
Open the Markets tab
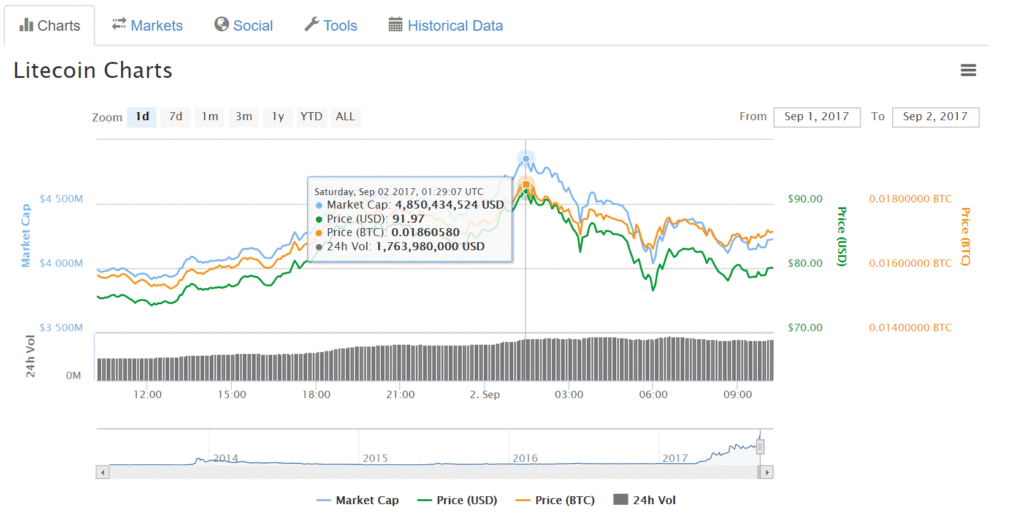[147, 25]
